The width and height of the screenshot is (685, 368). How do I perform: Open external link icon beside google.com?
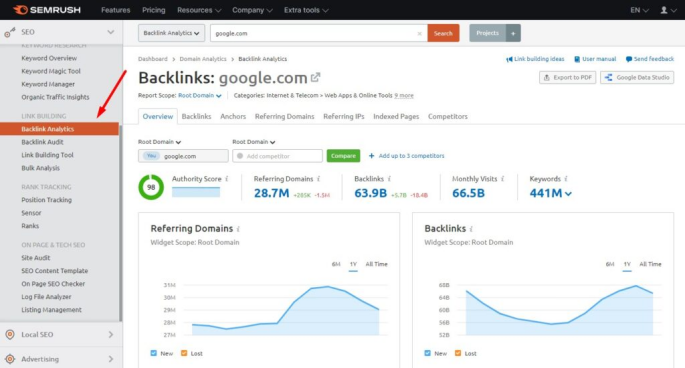(315, 78)
